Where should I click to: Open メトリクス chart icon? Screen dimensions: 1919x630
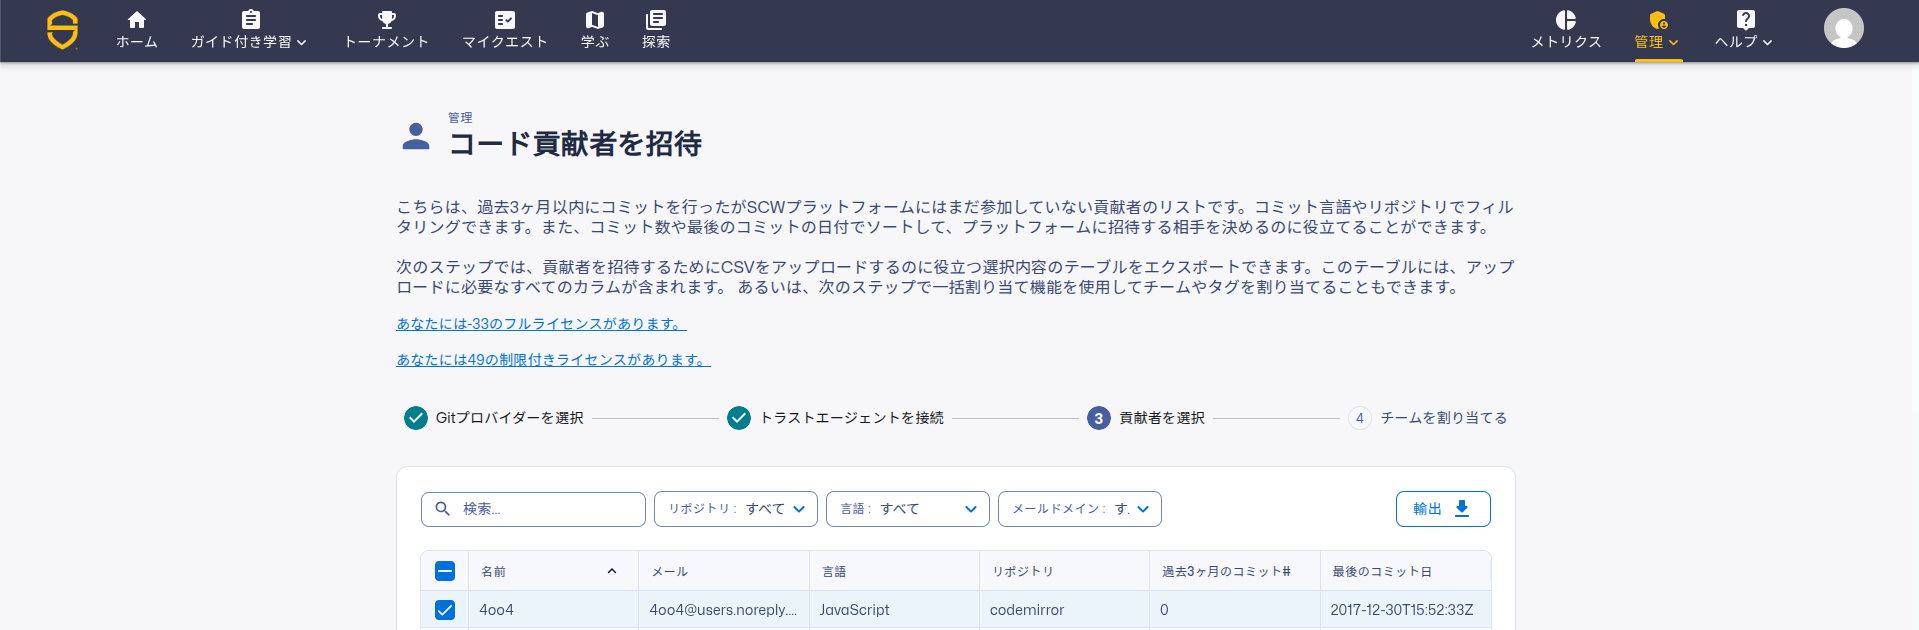click(1566, 20)
